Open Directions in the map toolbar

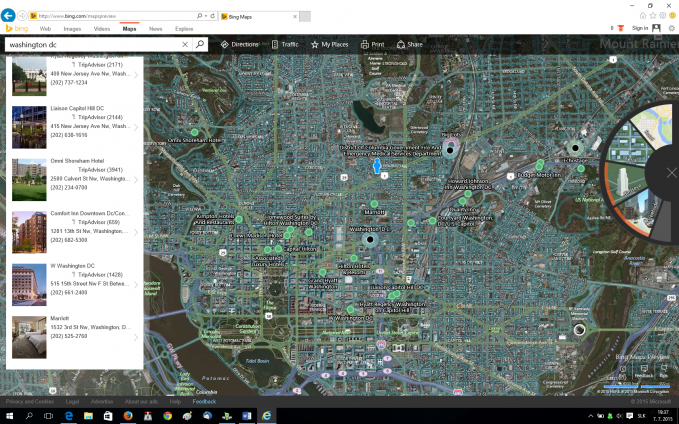coord(239,45)
